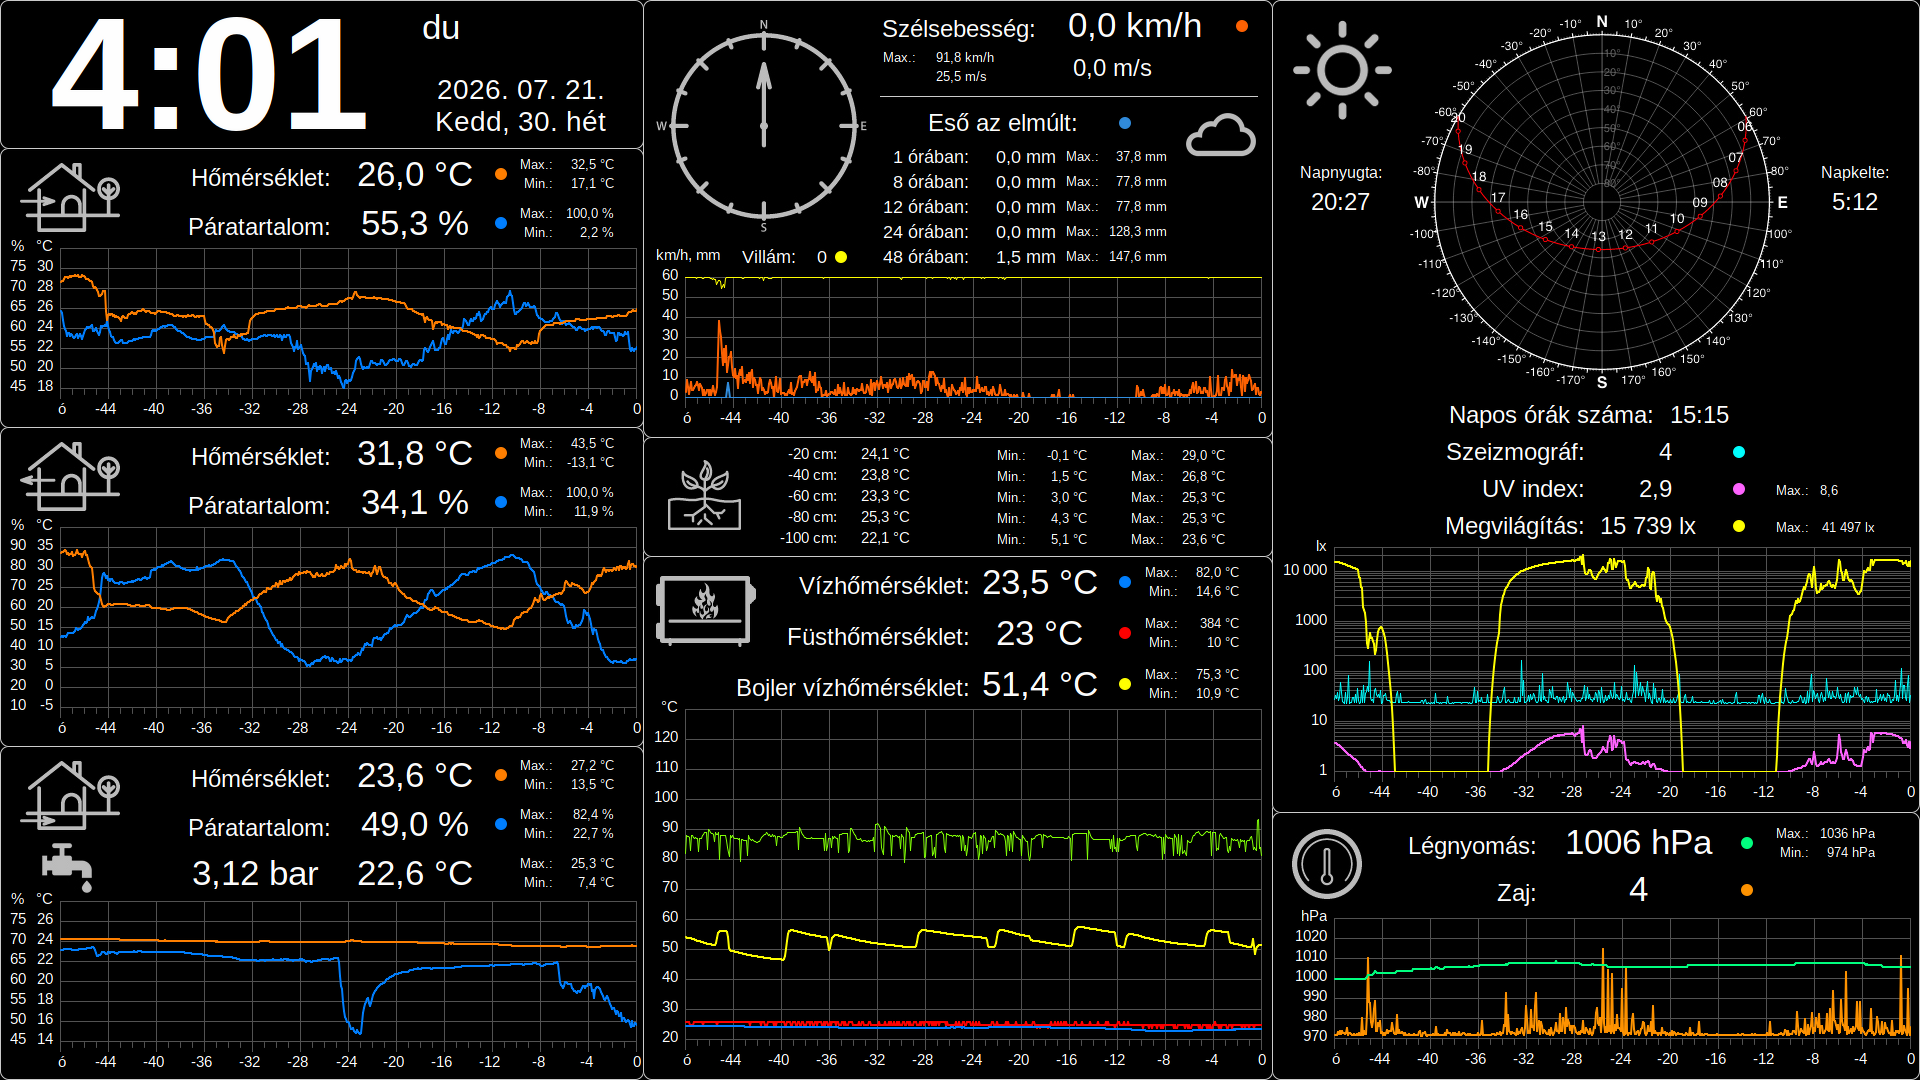Click the water tap faucet icon

coord(67,867)
